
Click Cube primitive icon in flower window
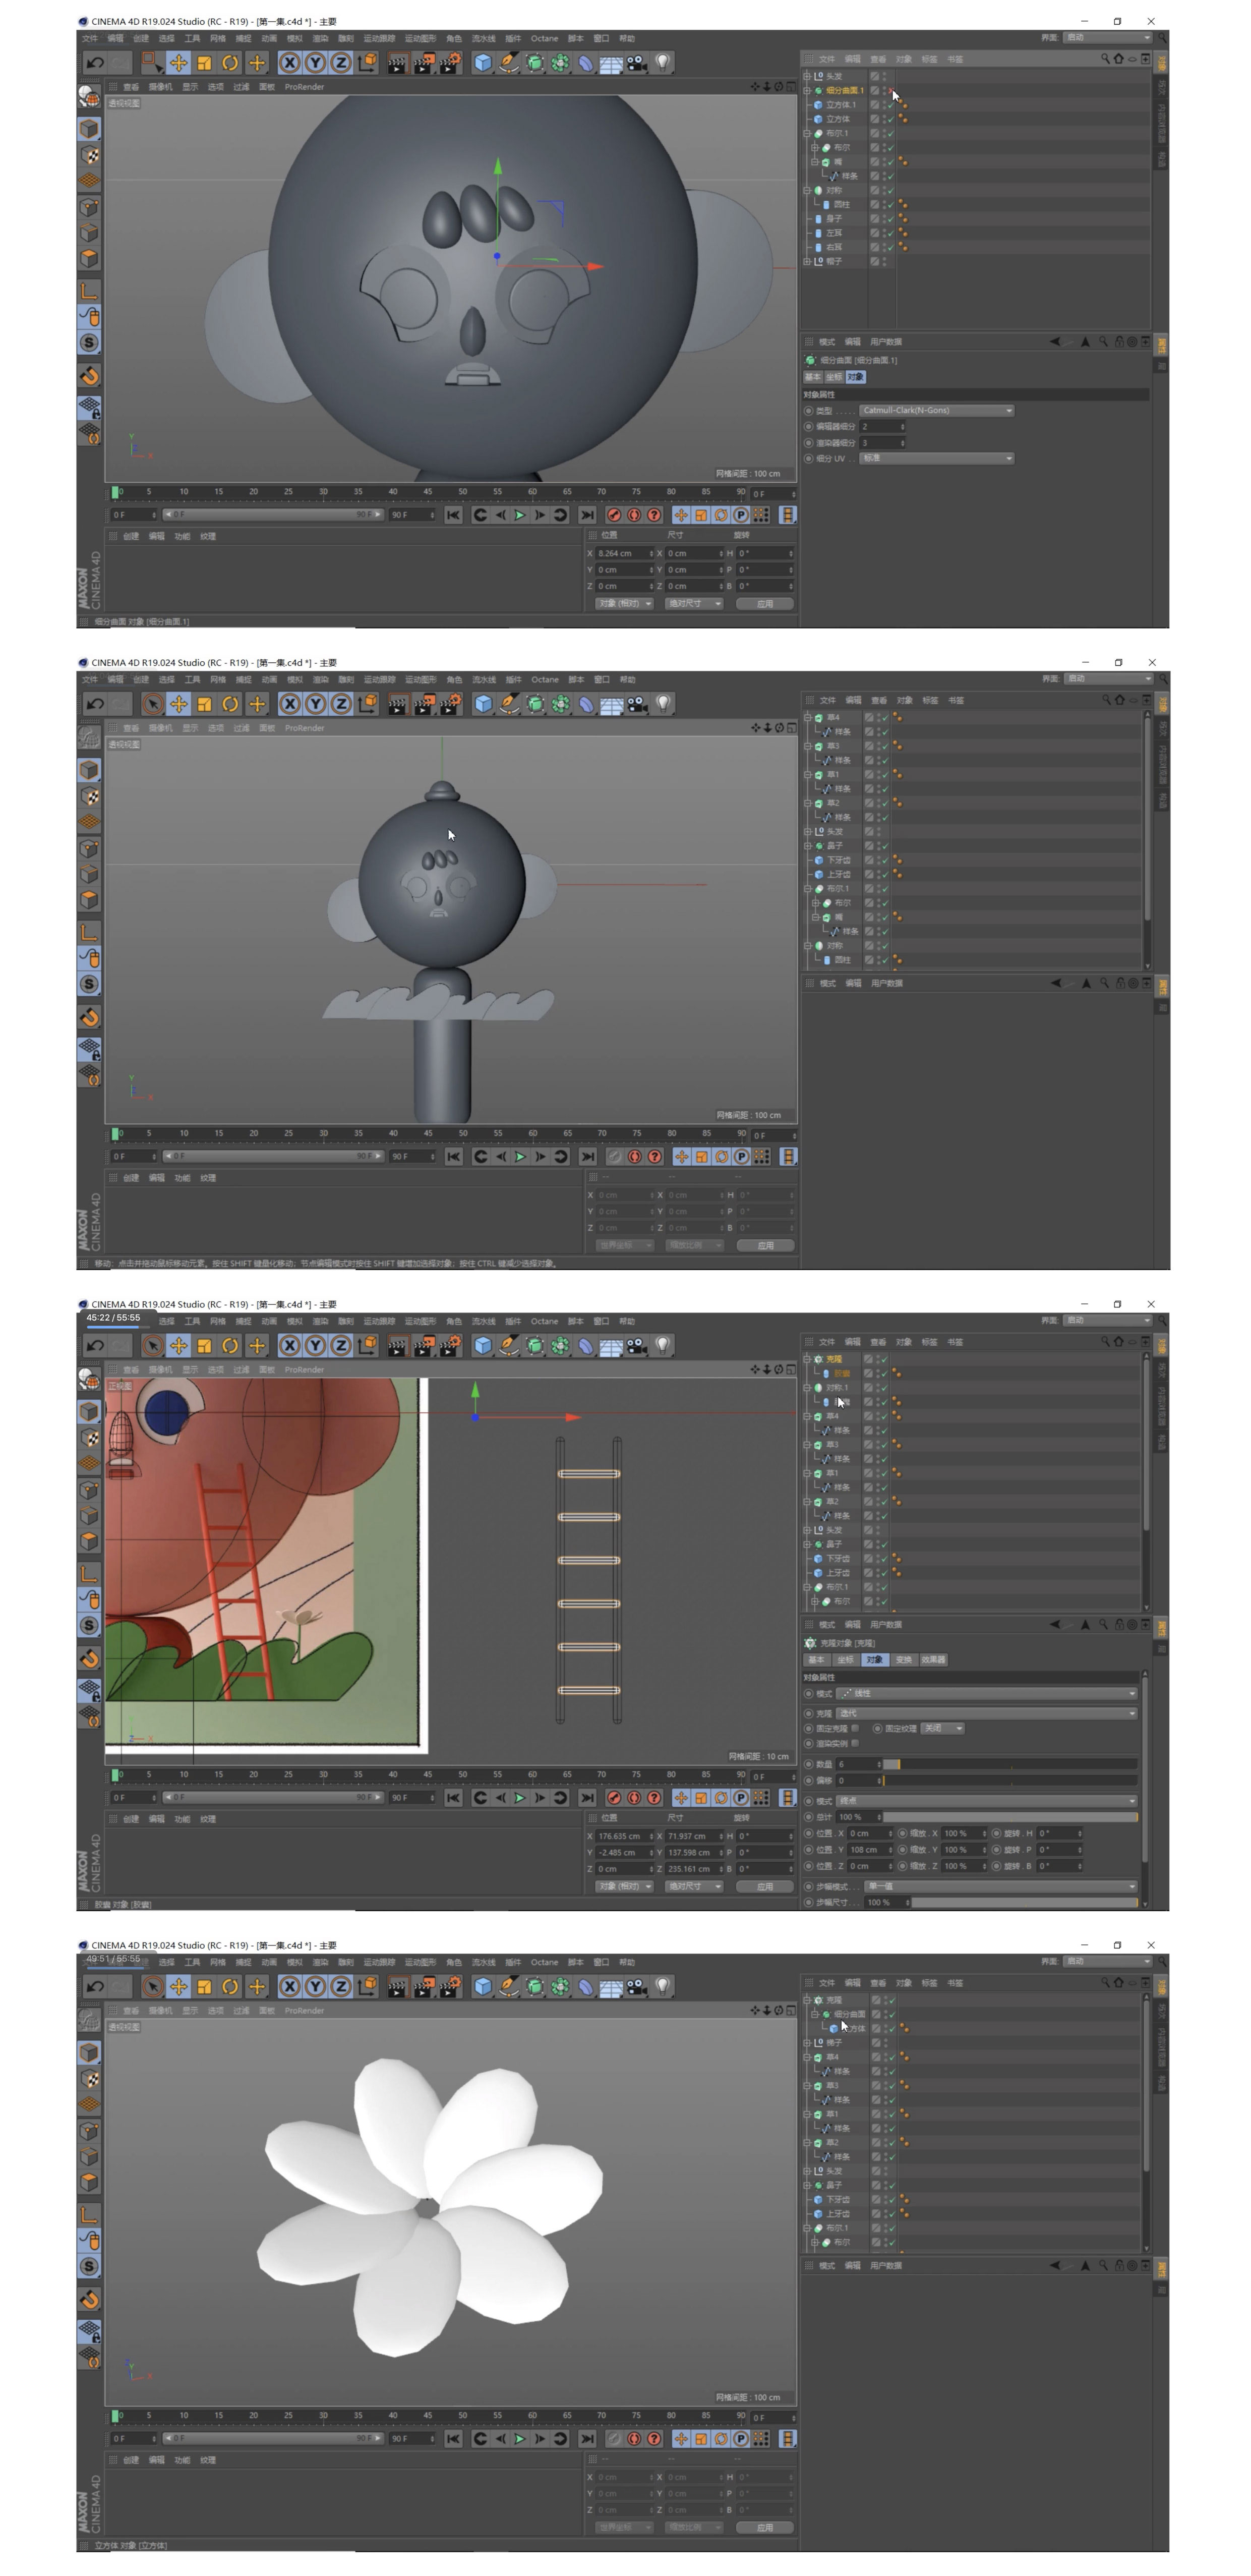(x=483, y=1987)
